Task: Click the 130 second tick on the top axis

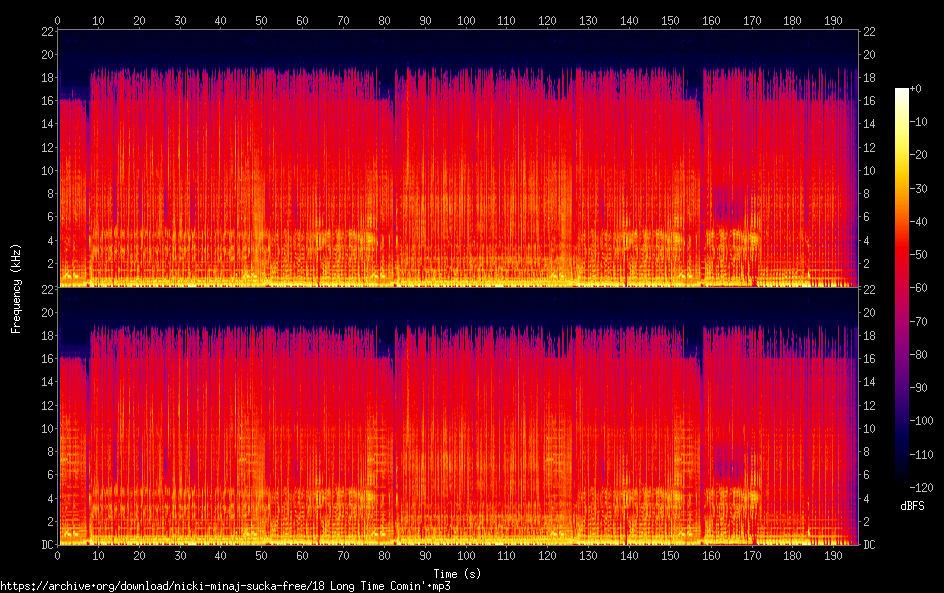Action: point(588,20)
